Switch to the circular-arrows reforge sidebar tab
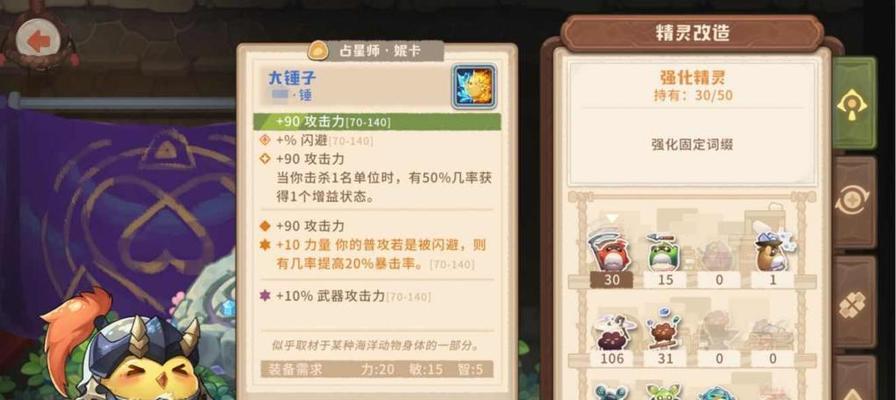Screen dimensions: 896x400 pyautogui.click(x=854, y=202)
